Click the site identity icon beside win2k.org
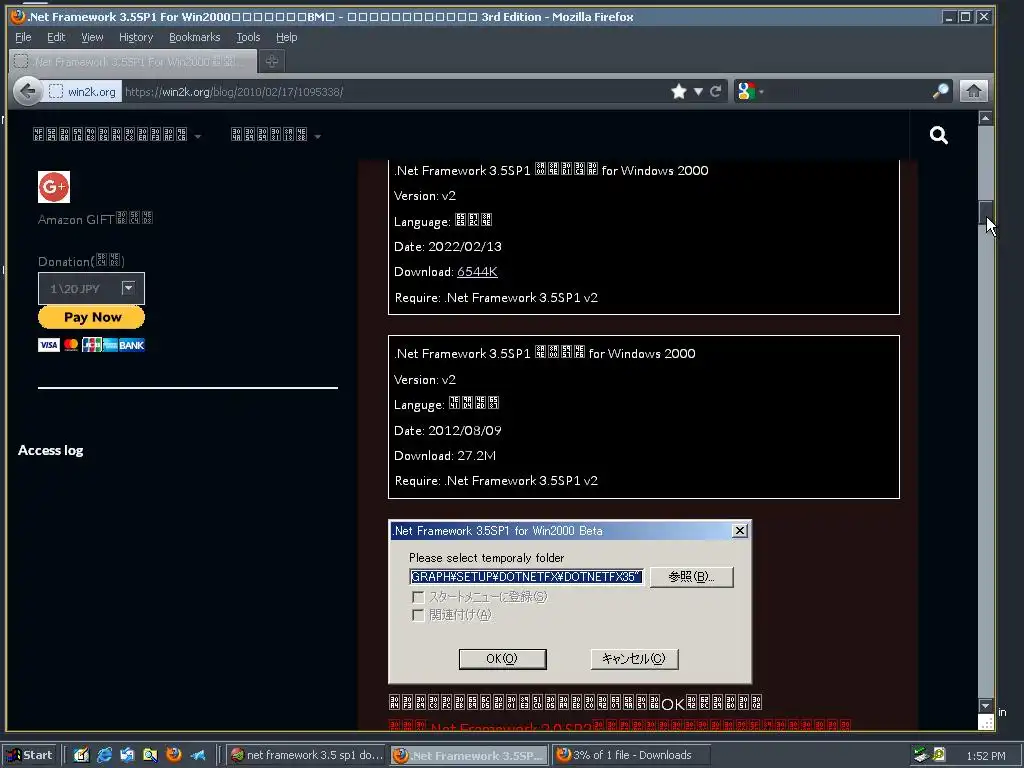The width and height of the screenshot is (1024, 768). (56, 91)
